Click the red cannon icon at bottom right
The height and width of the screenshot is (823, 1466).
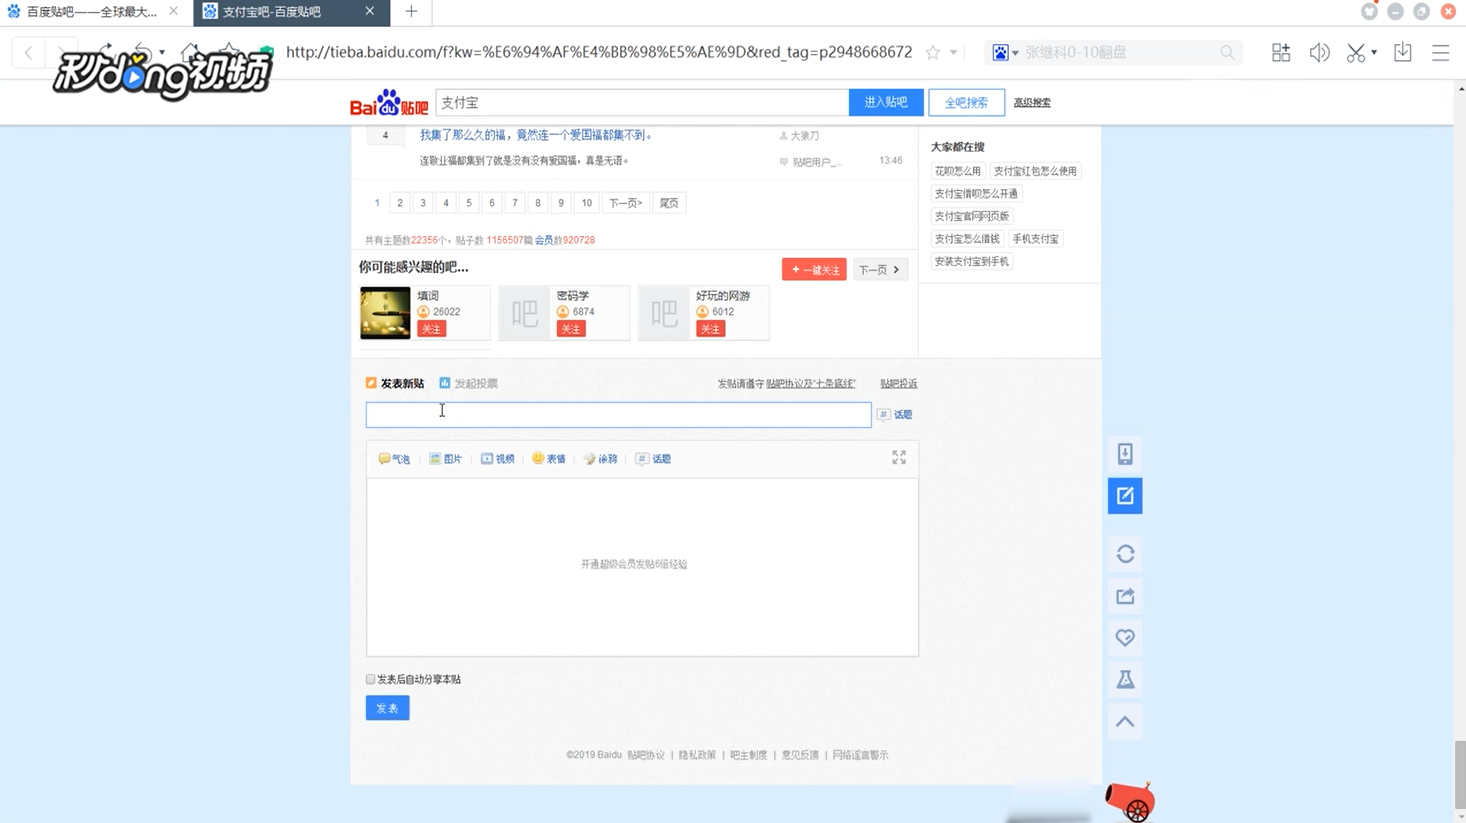pyautogui.click(x=1131, y=802)
